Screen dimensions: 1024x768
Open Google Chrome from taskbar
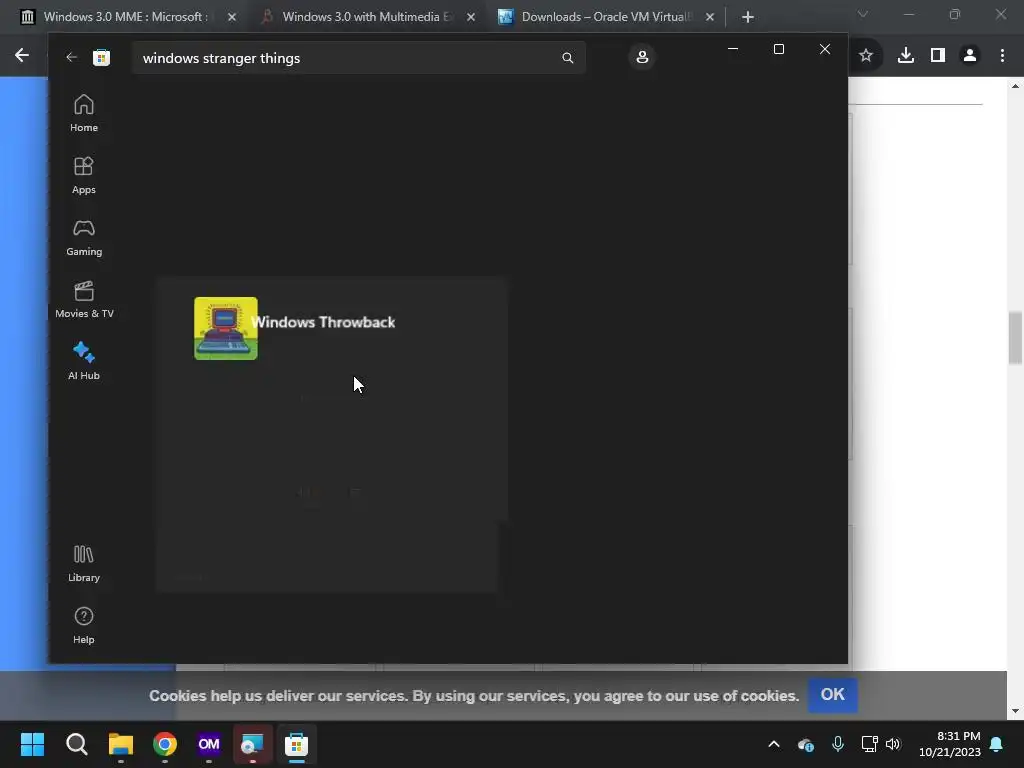click(x=165, y=744)
